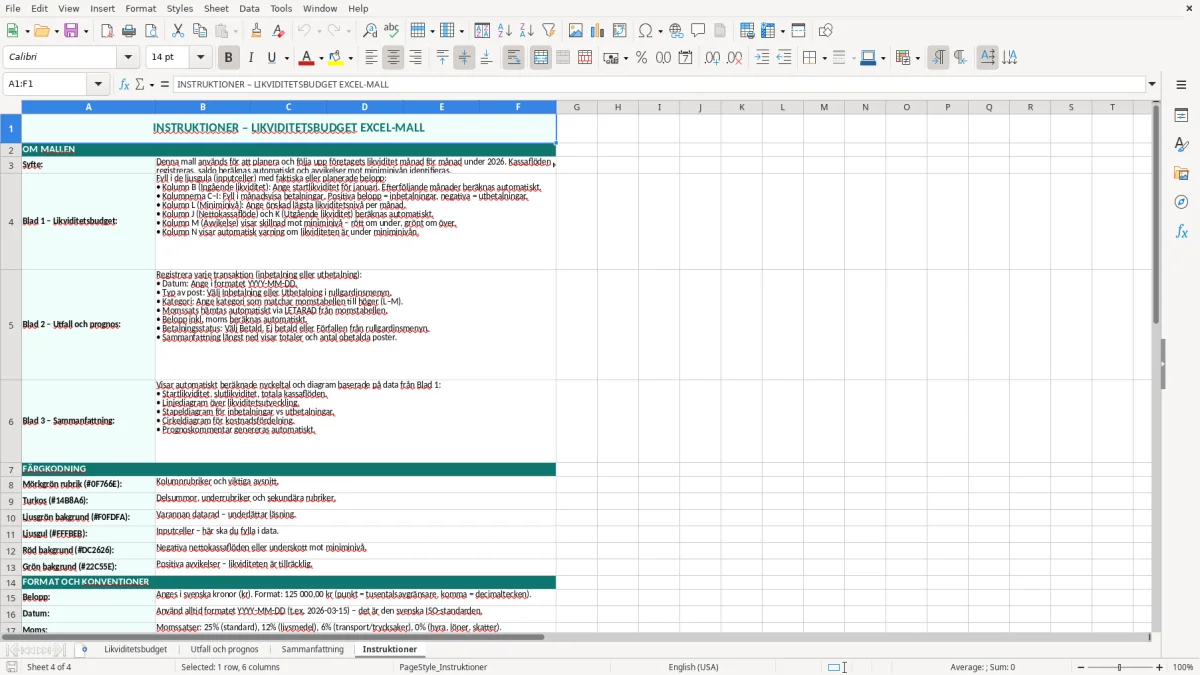The height and width of the screenshot is (675, 1200).
Task: Print the spreadsheet
Action: point(129,31)
